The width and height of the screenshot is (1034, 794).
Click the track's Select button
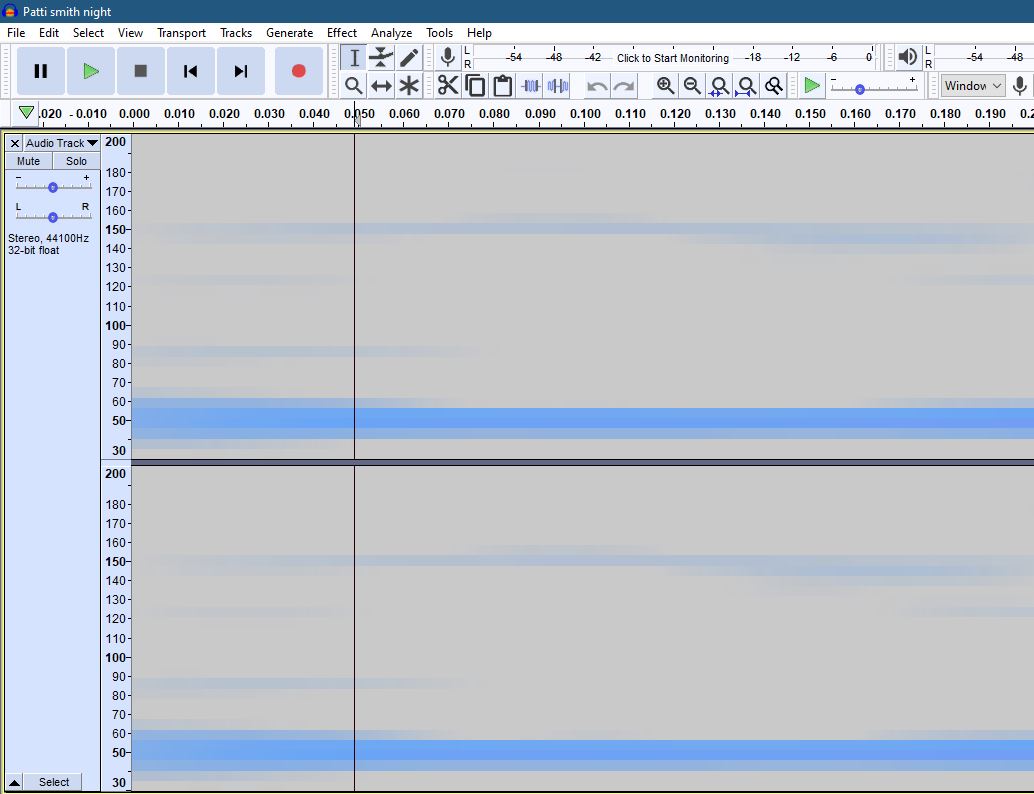52,782
